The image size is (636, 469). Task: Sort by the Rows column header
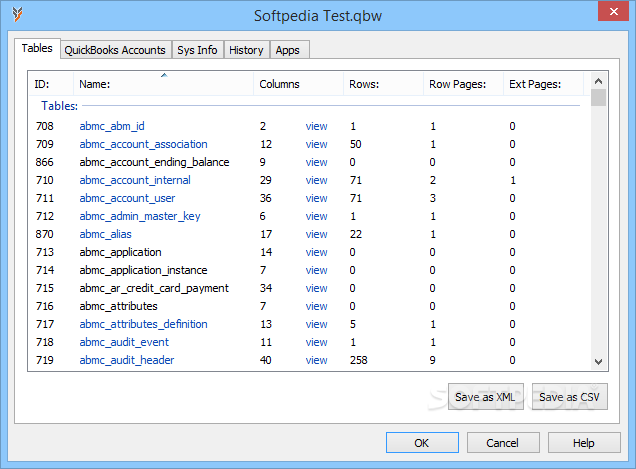coord(383,84)
